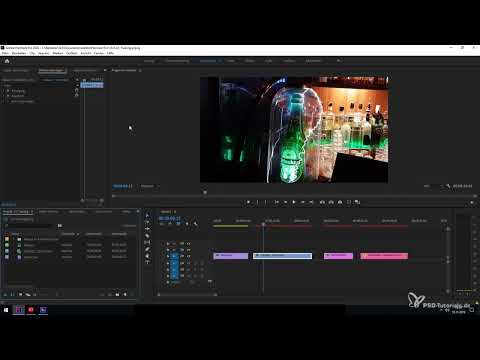Add a marker in Program monitor

pyautogui.click(x=248, y=202)
